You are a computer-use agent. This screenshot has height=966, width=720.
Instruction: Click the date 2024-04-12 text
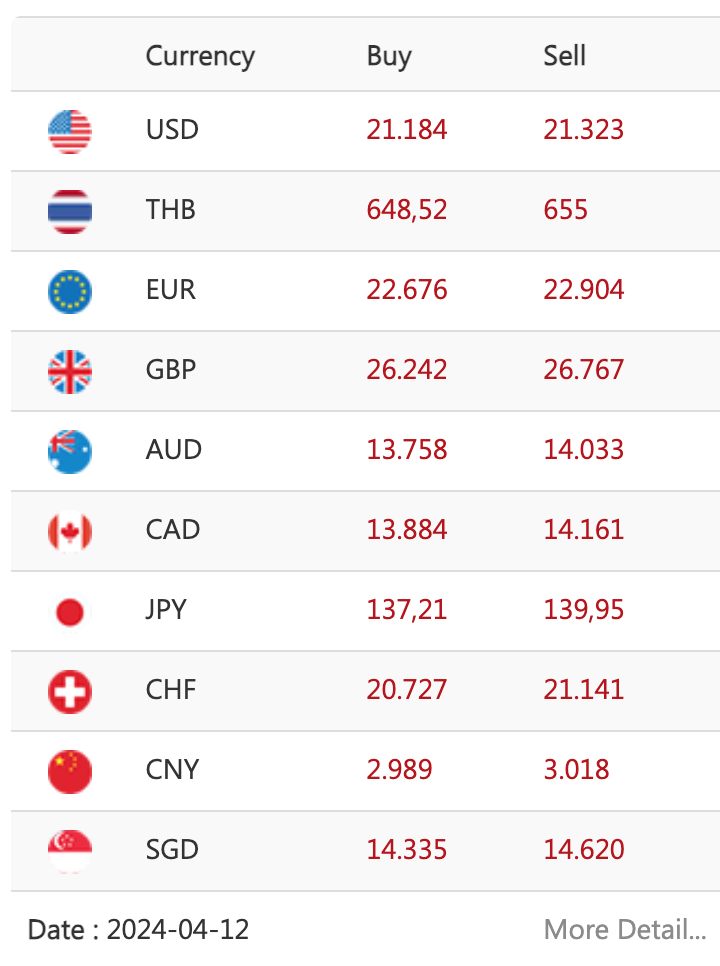coord(178,930)
